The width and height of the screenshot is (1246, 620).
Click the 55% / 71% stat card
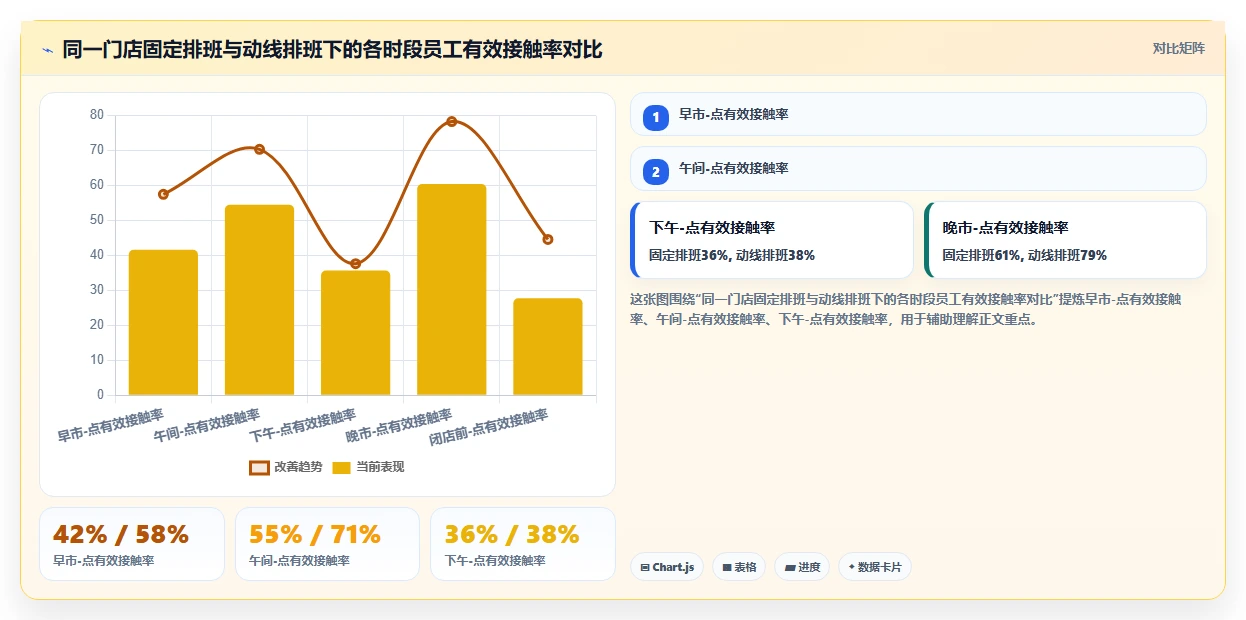pos(327,544)
